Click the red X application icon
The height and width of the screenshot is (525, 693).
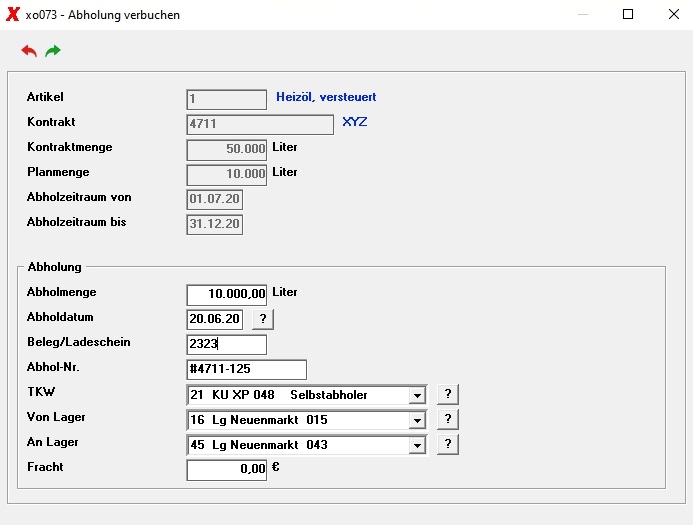12,15
